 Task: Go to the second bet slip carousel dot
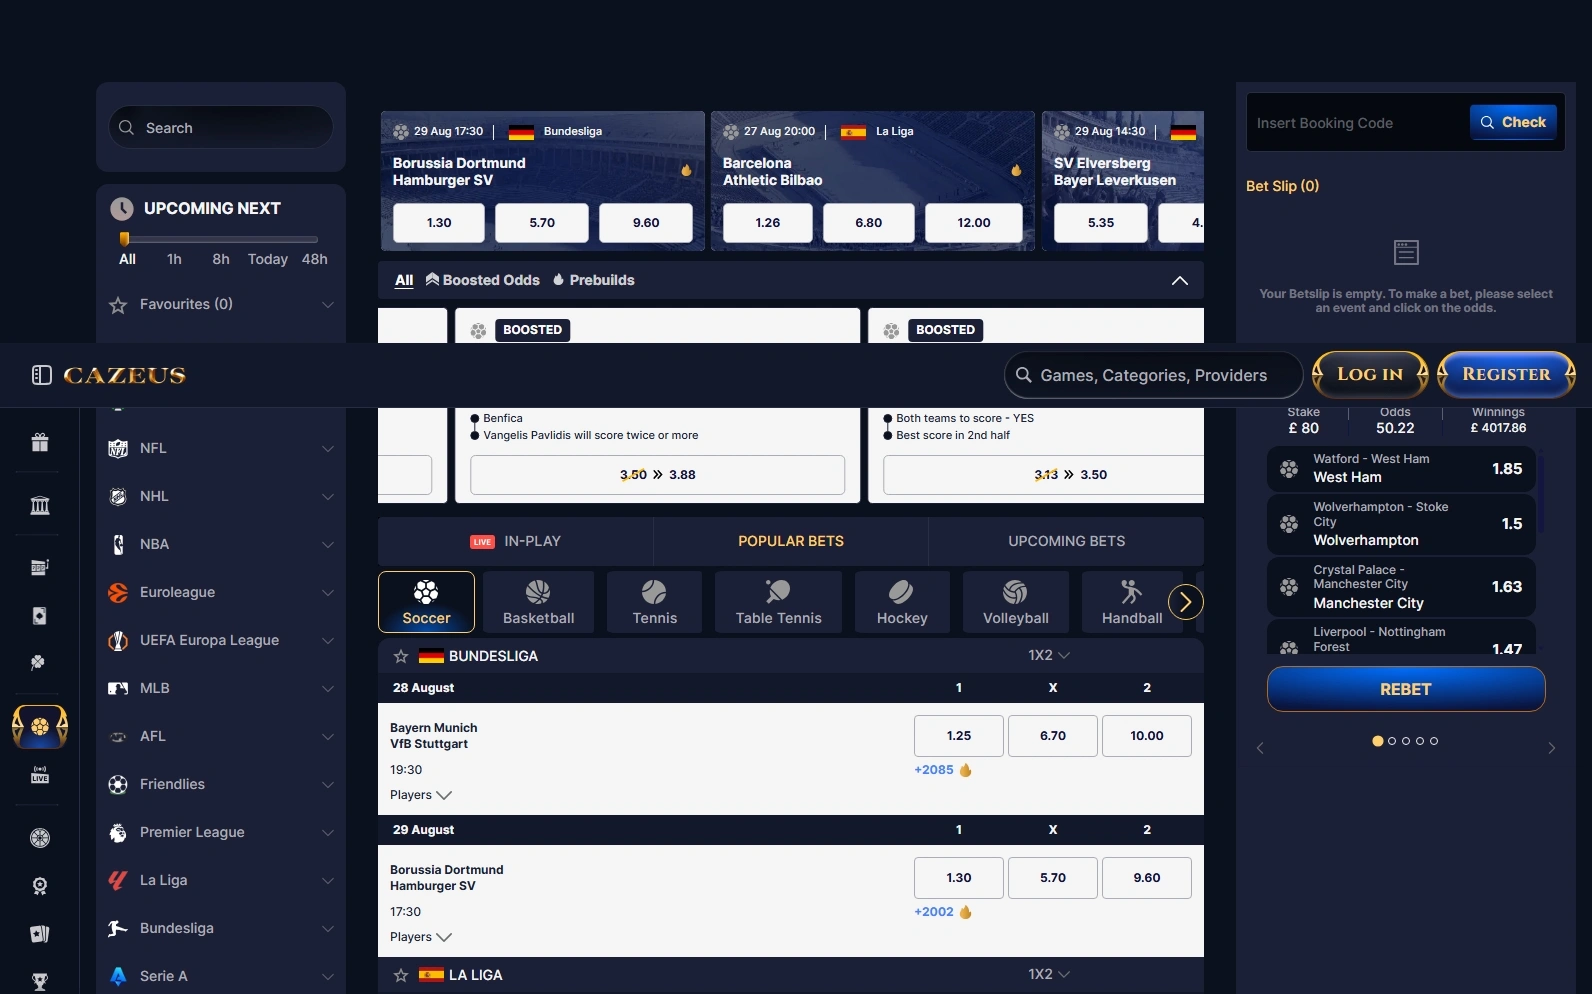pyautogui.click(x=1392, y=741)
